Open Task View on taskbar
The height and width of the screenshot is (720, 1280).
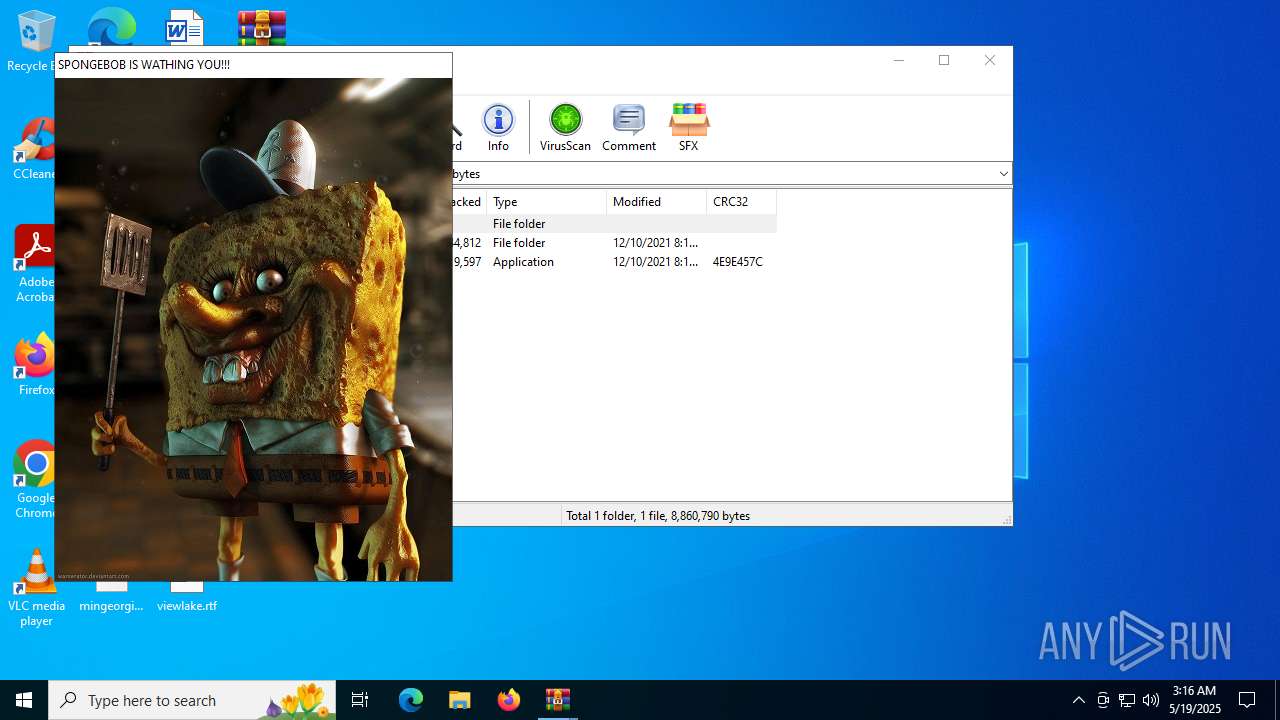click(x=360, y=700)
